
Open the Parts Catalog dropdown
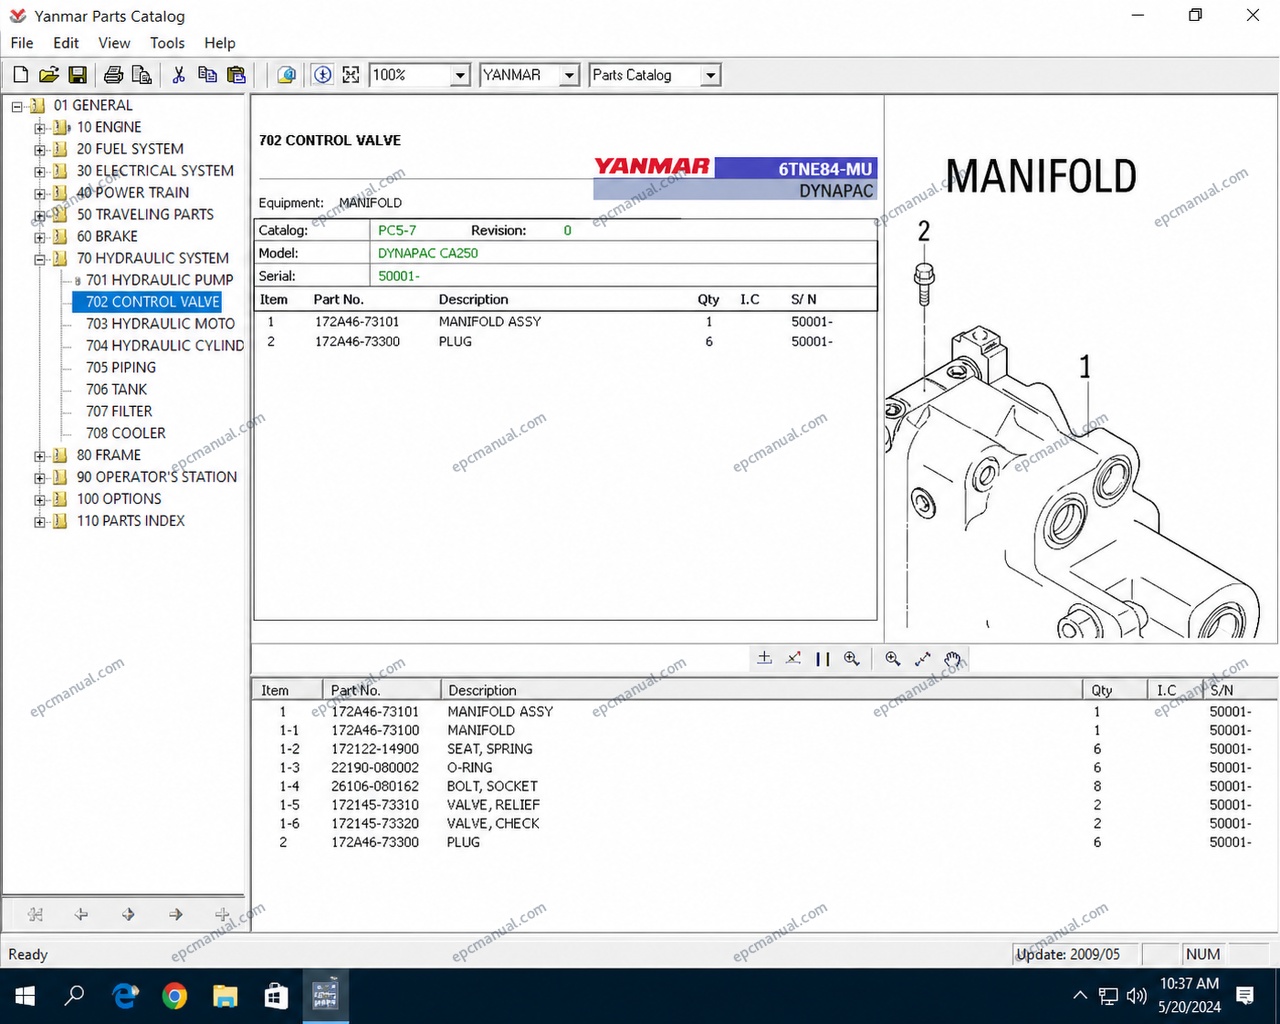710,75
